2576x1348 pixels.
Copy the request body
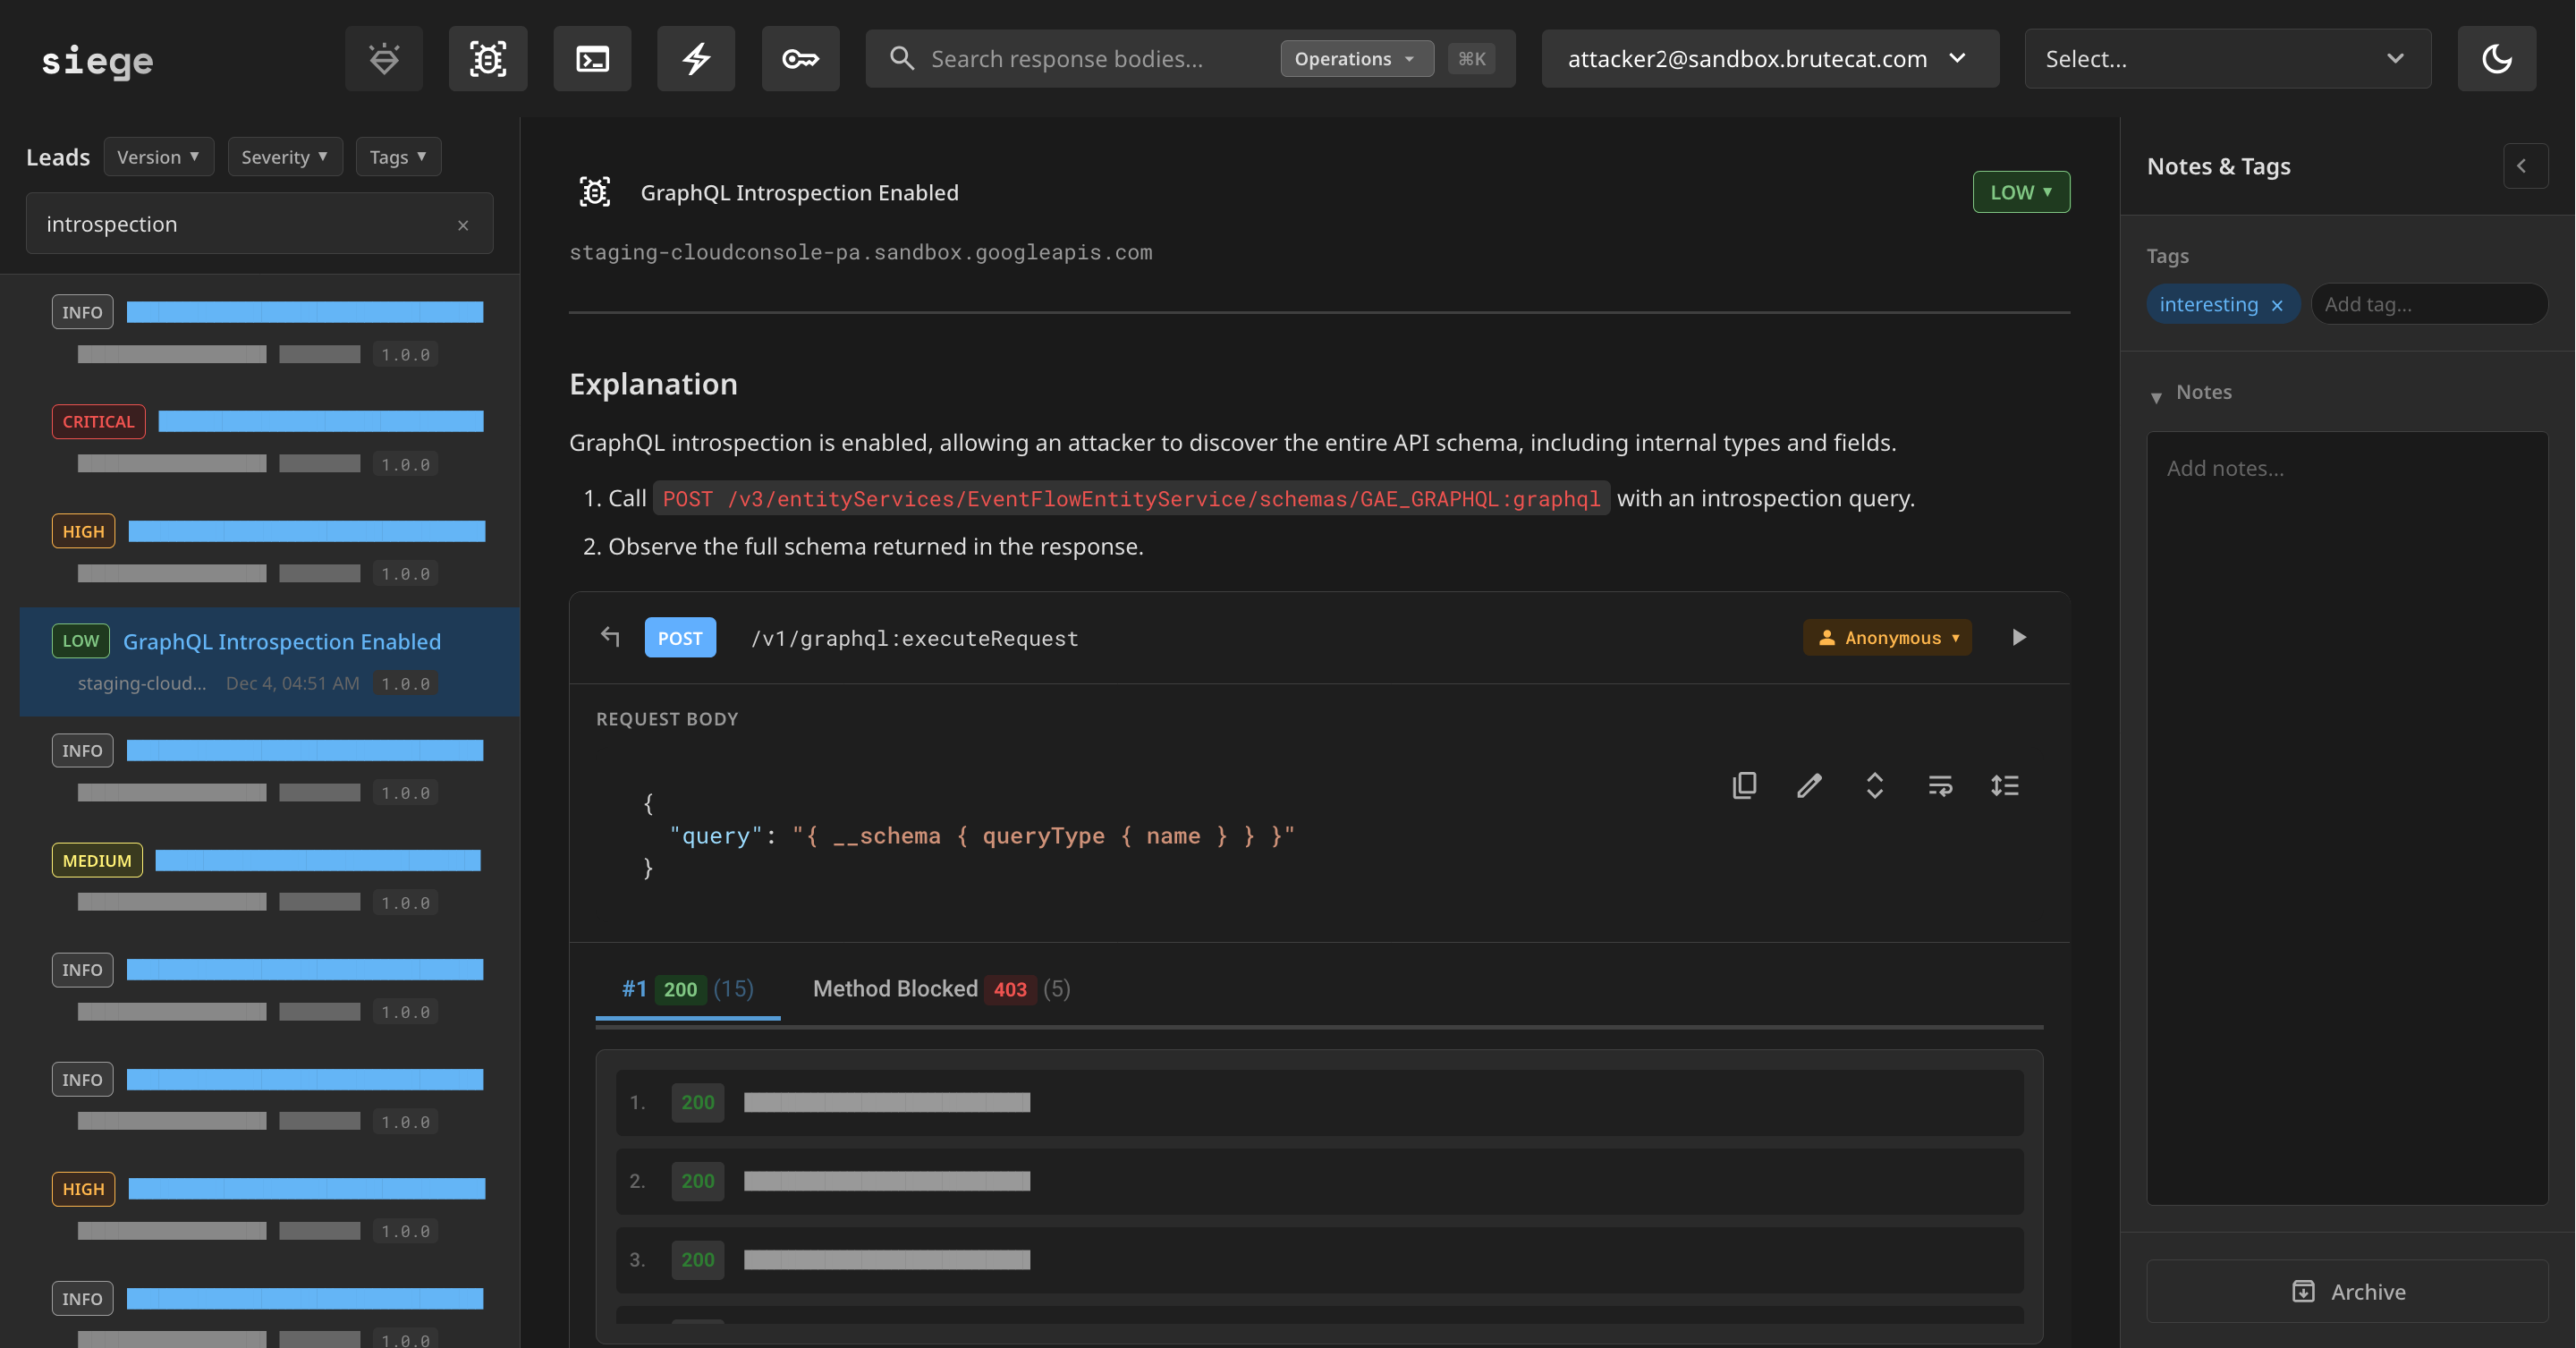pyautogui.click(x=1744, y=786)
